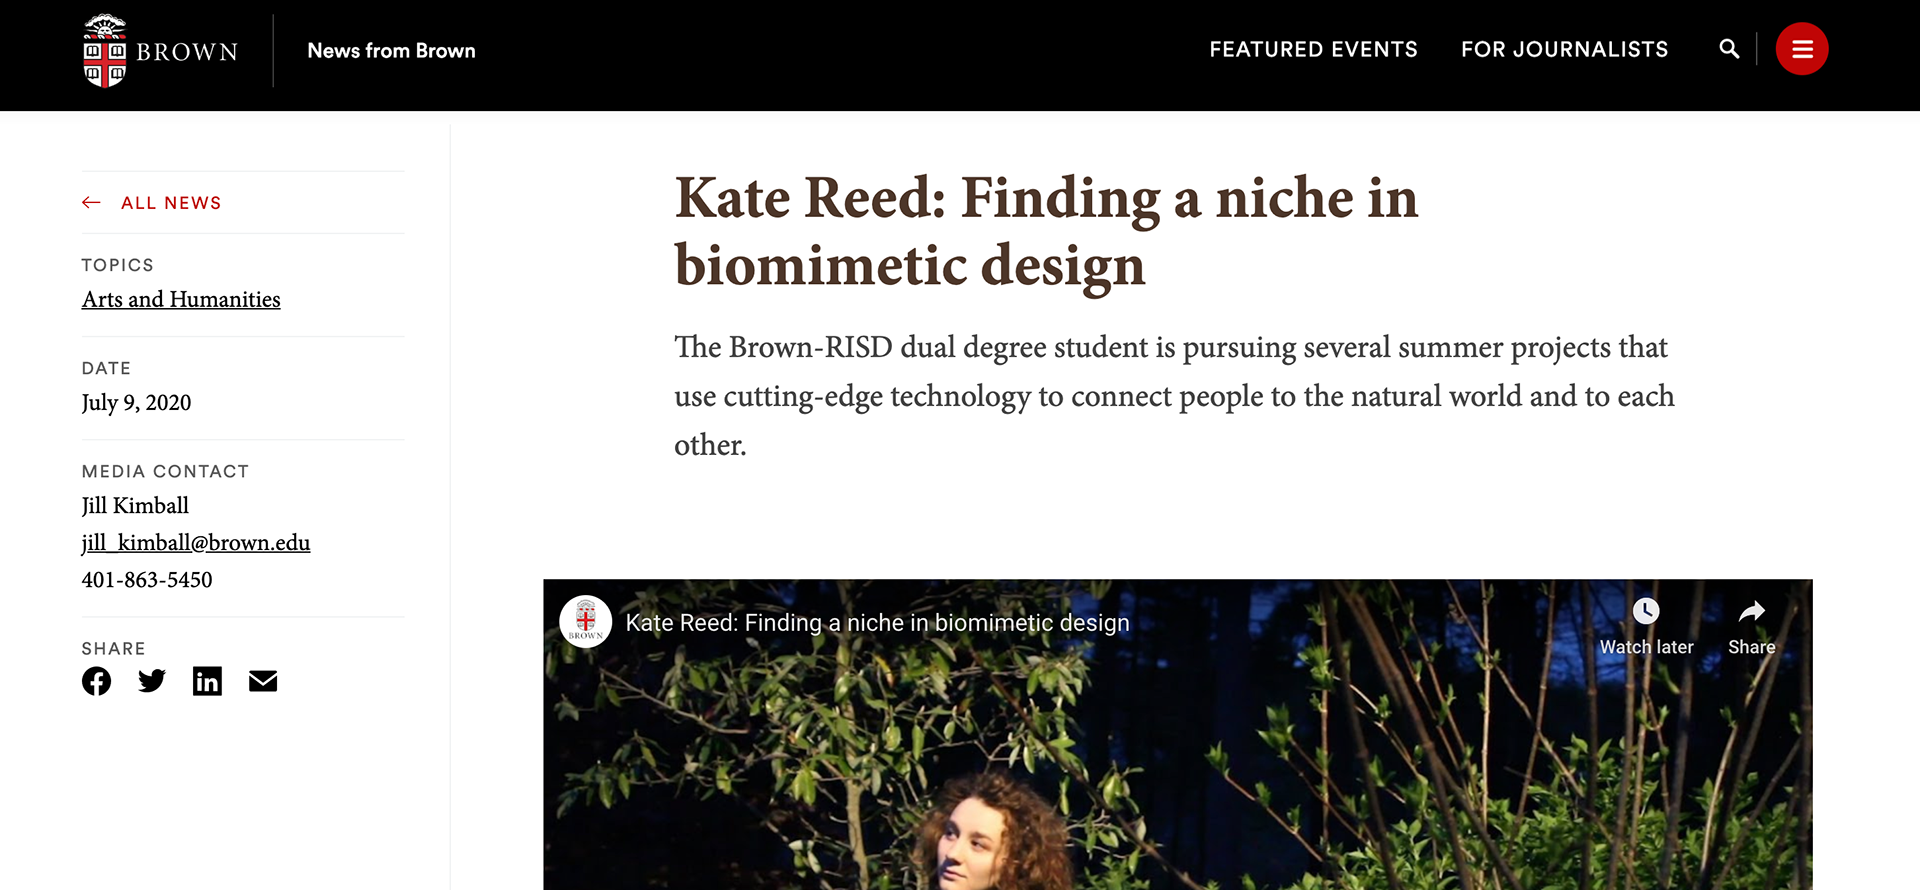
Task: Click the left arrow beside All News
Action: click(x=91, y=203)
